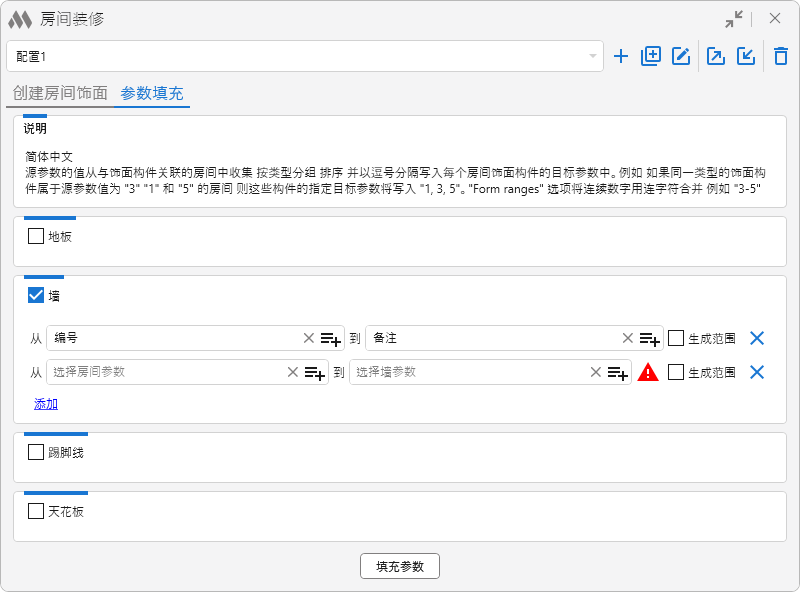Image resolution: width=800 pixels, height=592 pixels.
Task: Open parameter list icon beside 编号 field
Action: pos(331,339)
